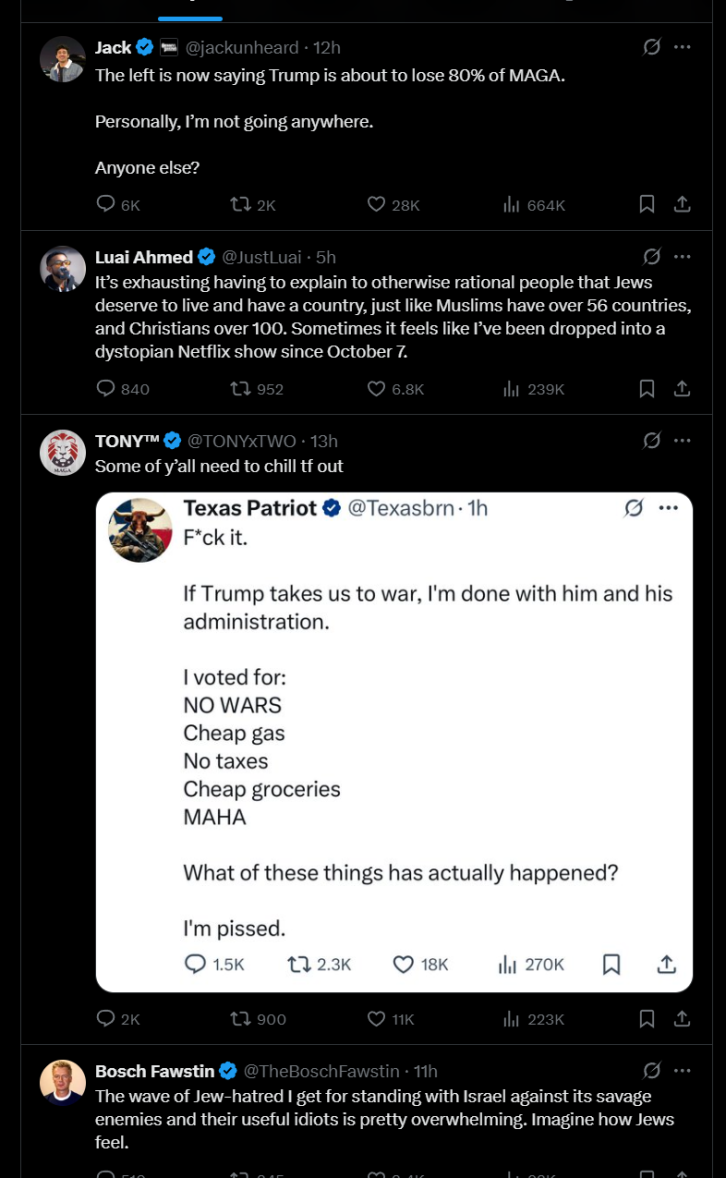726x1178 pixels.
Task: Bookmark Luai Ahmed's tweet
Action: (x=646, y=388)
